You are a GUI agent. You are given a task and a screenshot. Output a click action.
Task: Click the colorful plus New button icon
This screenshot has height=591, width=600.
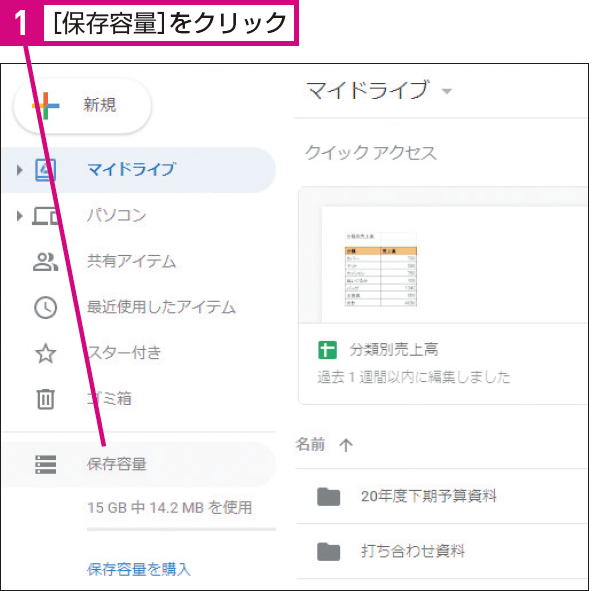(x=46, y=106)
